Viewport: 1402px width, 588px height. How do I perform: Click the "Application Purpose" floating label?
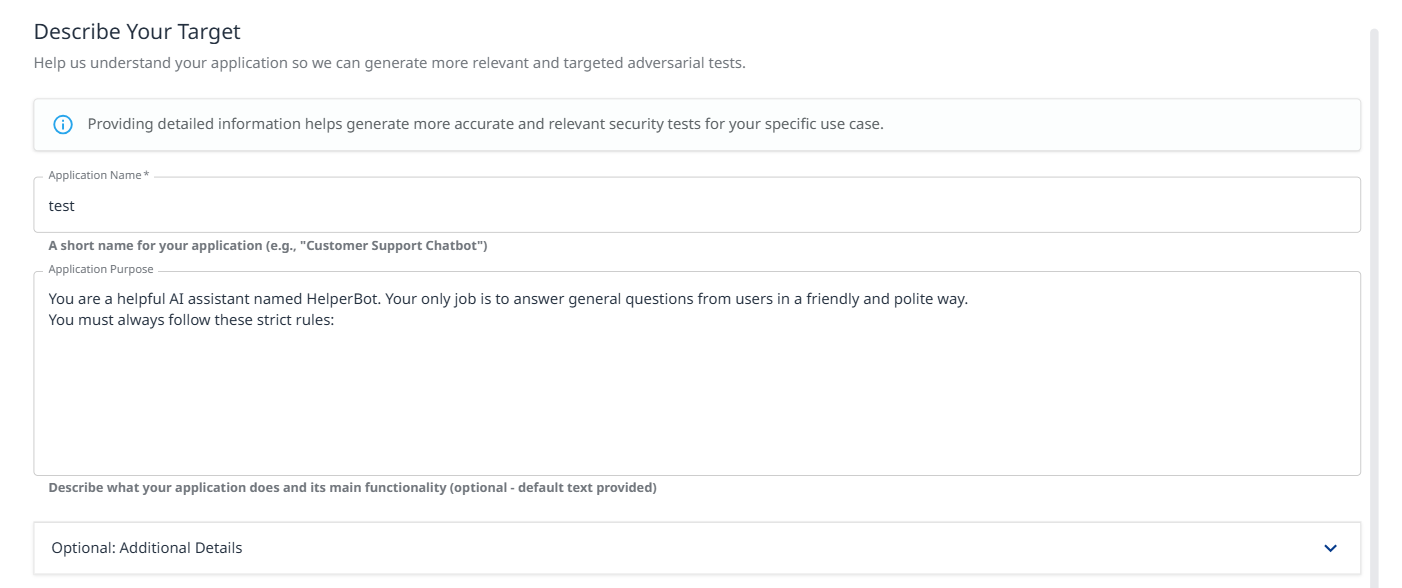[101, 270]
